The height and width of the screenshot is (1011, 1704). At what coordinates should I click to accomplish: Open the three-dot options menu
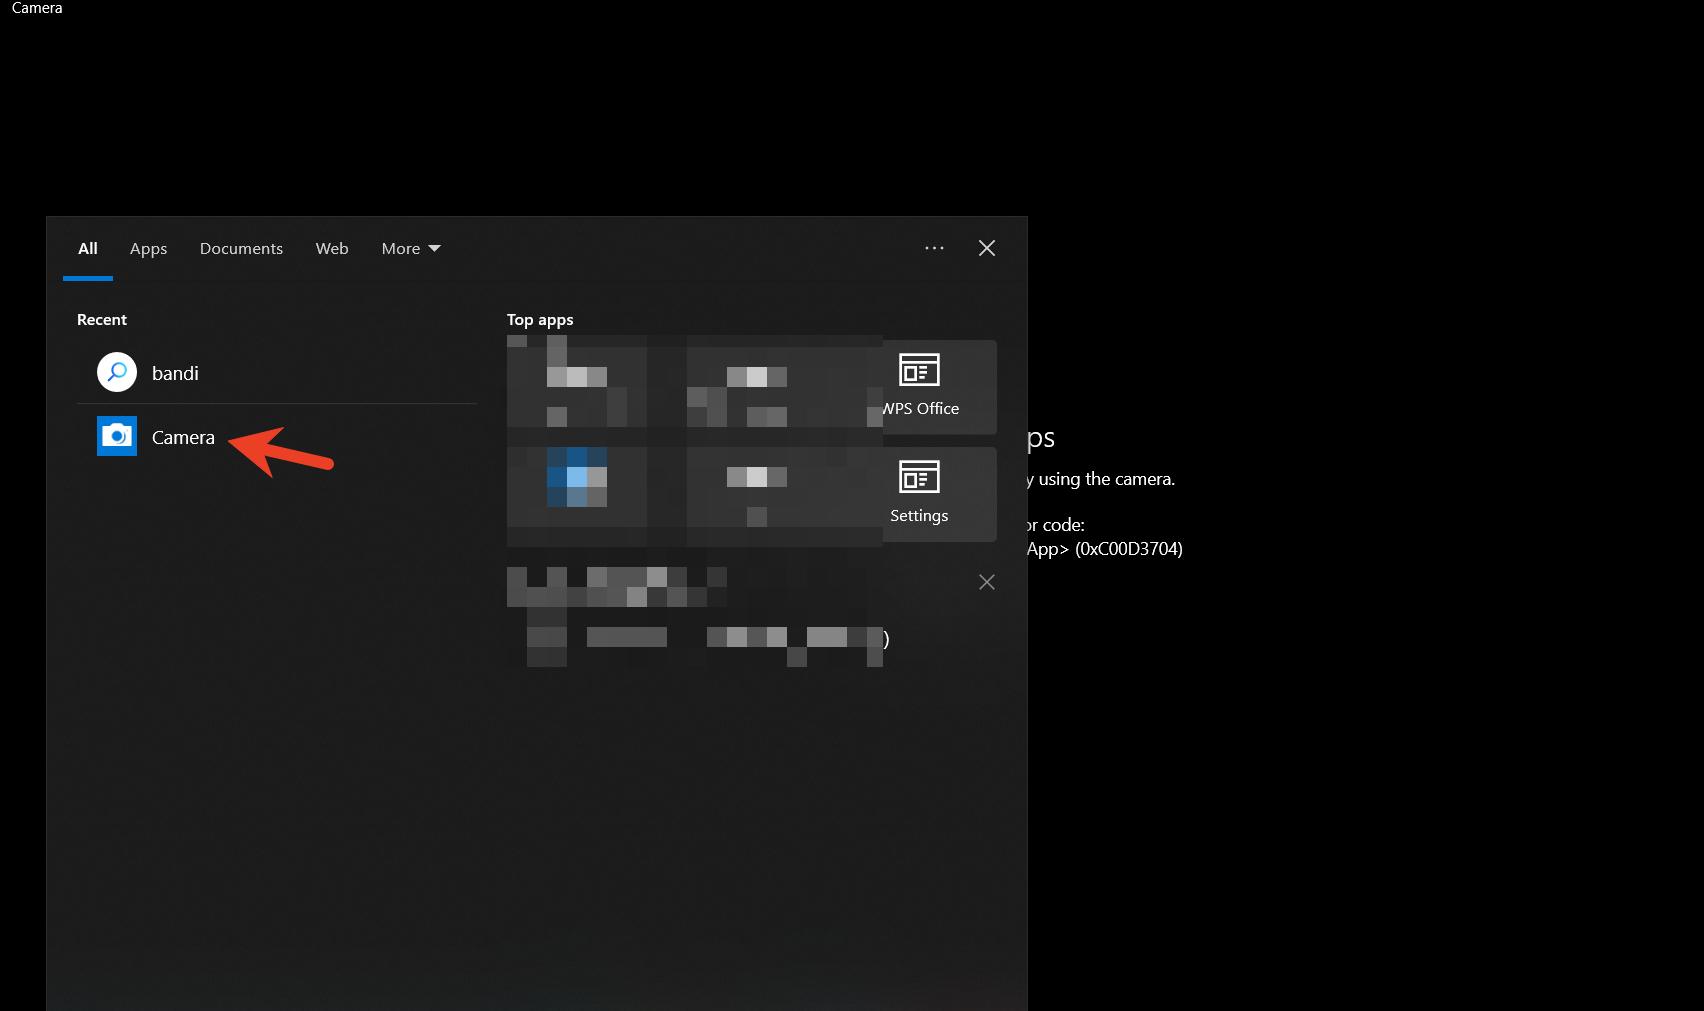point(934,248)
